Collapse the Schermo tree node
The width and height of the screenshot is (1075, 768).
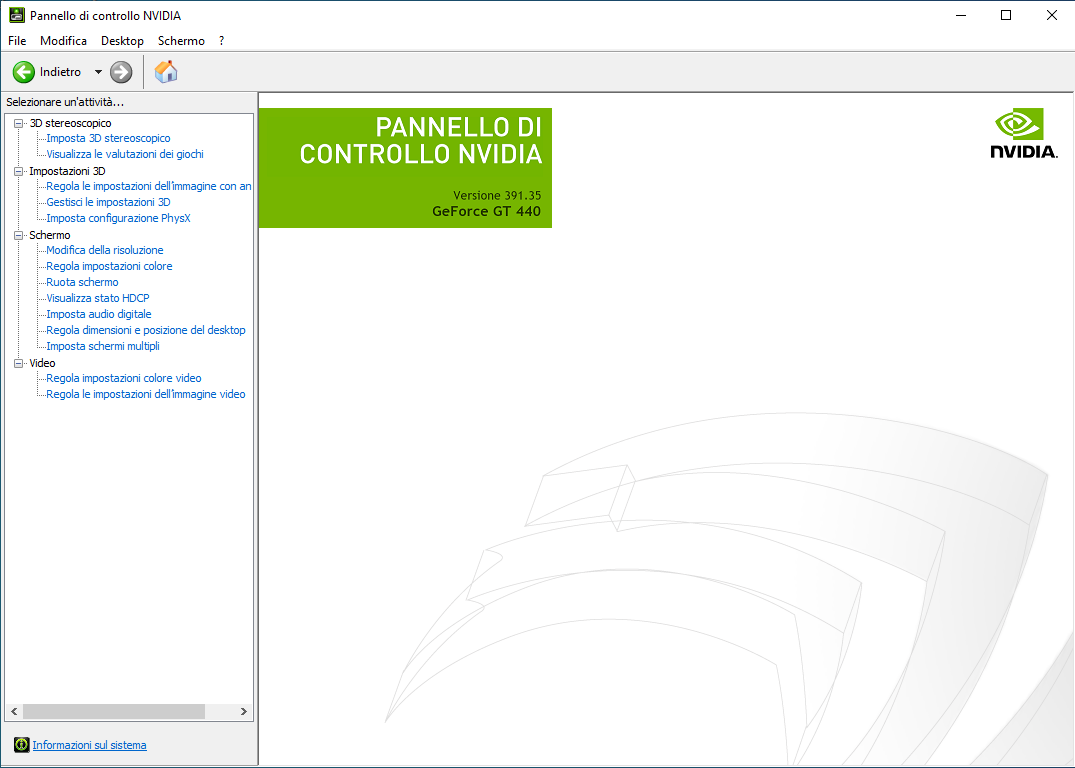tap(19, 235)
